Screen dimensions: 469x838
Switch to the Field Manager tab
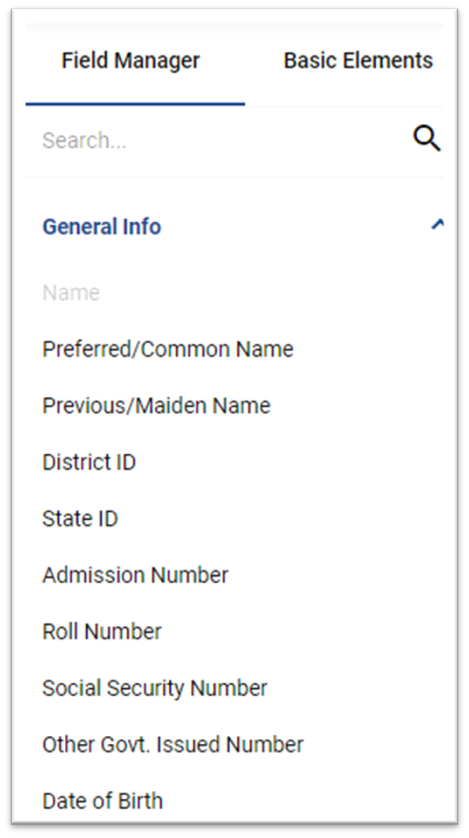[x=130, y=60]
